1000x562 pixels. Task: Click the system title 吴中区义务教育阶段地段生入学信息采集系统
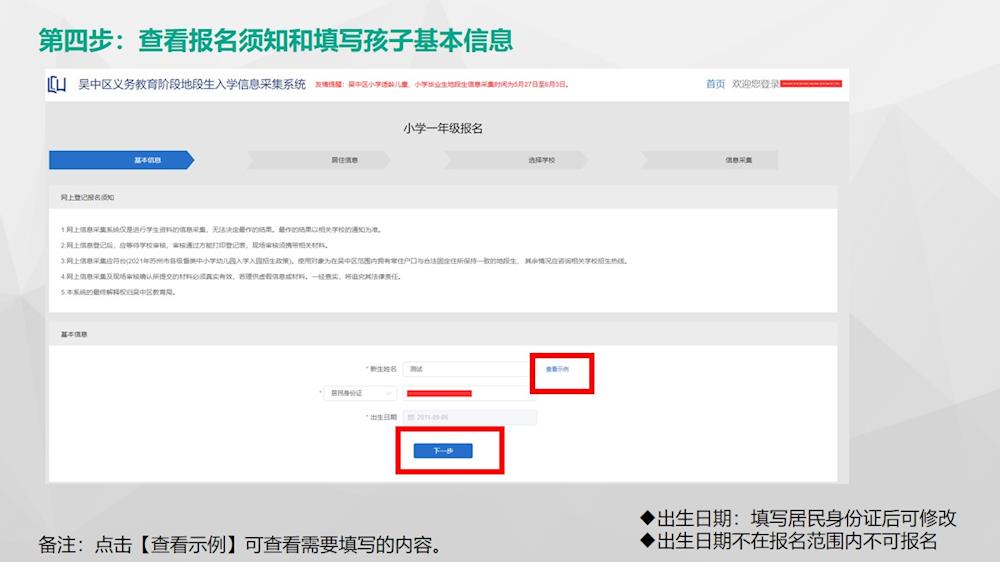point(192,84)
